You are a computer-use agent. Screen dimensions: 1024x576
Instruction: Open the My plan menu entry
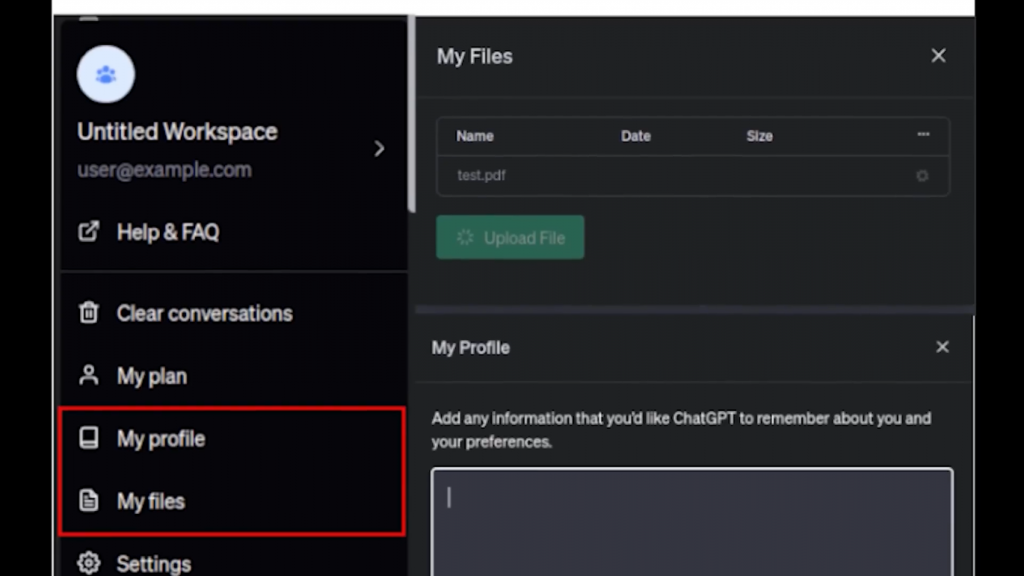pos(151,376)
